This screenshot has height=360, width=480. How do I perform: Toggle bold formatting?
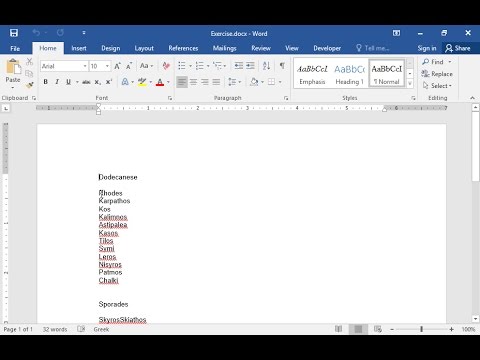click(x=46, y=82)
